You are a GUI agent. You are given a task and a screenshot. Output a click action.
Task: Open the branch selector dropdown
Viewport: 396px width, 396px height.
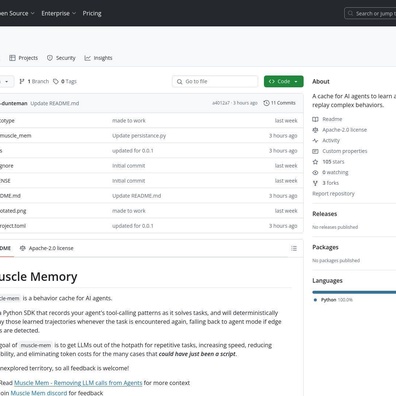(6, 81)
